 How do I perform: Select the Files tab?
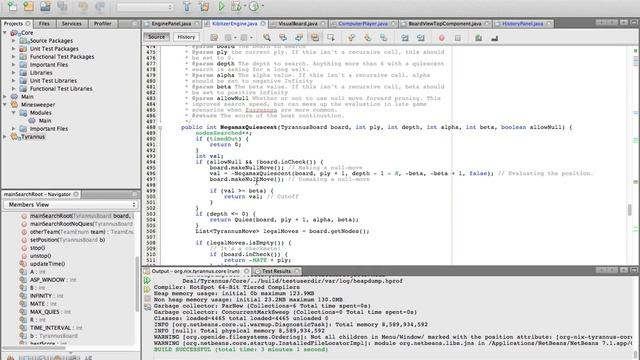pos(44,24)
